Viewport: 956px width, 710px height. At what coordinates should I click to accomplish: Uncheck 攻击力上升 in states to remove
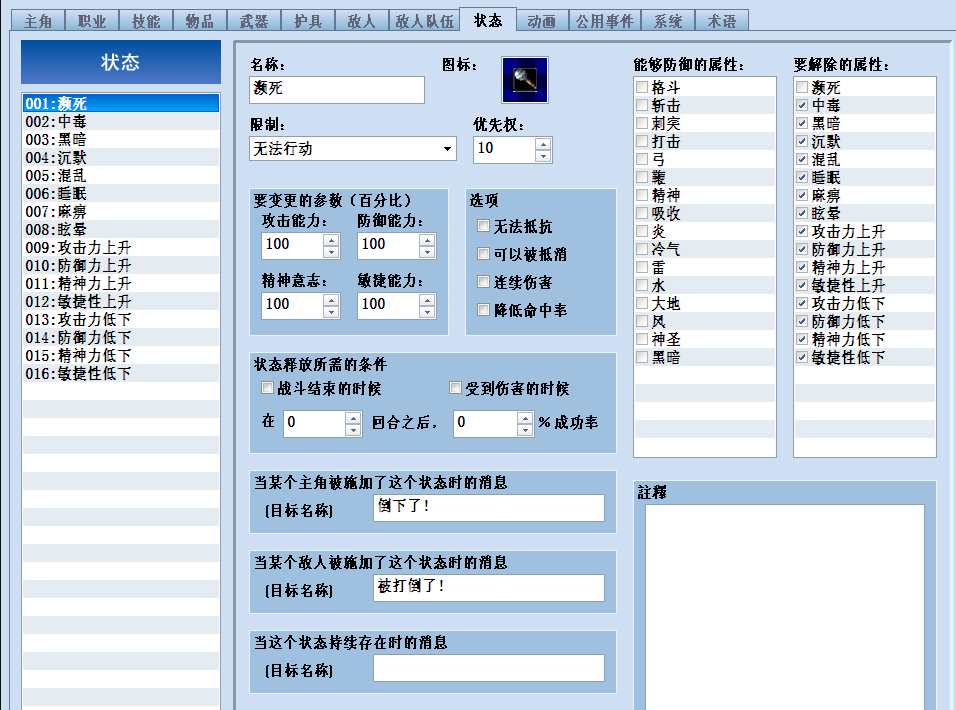[x=802, y=231]
